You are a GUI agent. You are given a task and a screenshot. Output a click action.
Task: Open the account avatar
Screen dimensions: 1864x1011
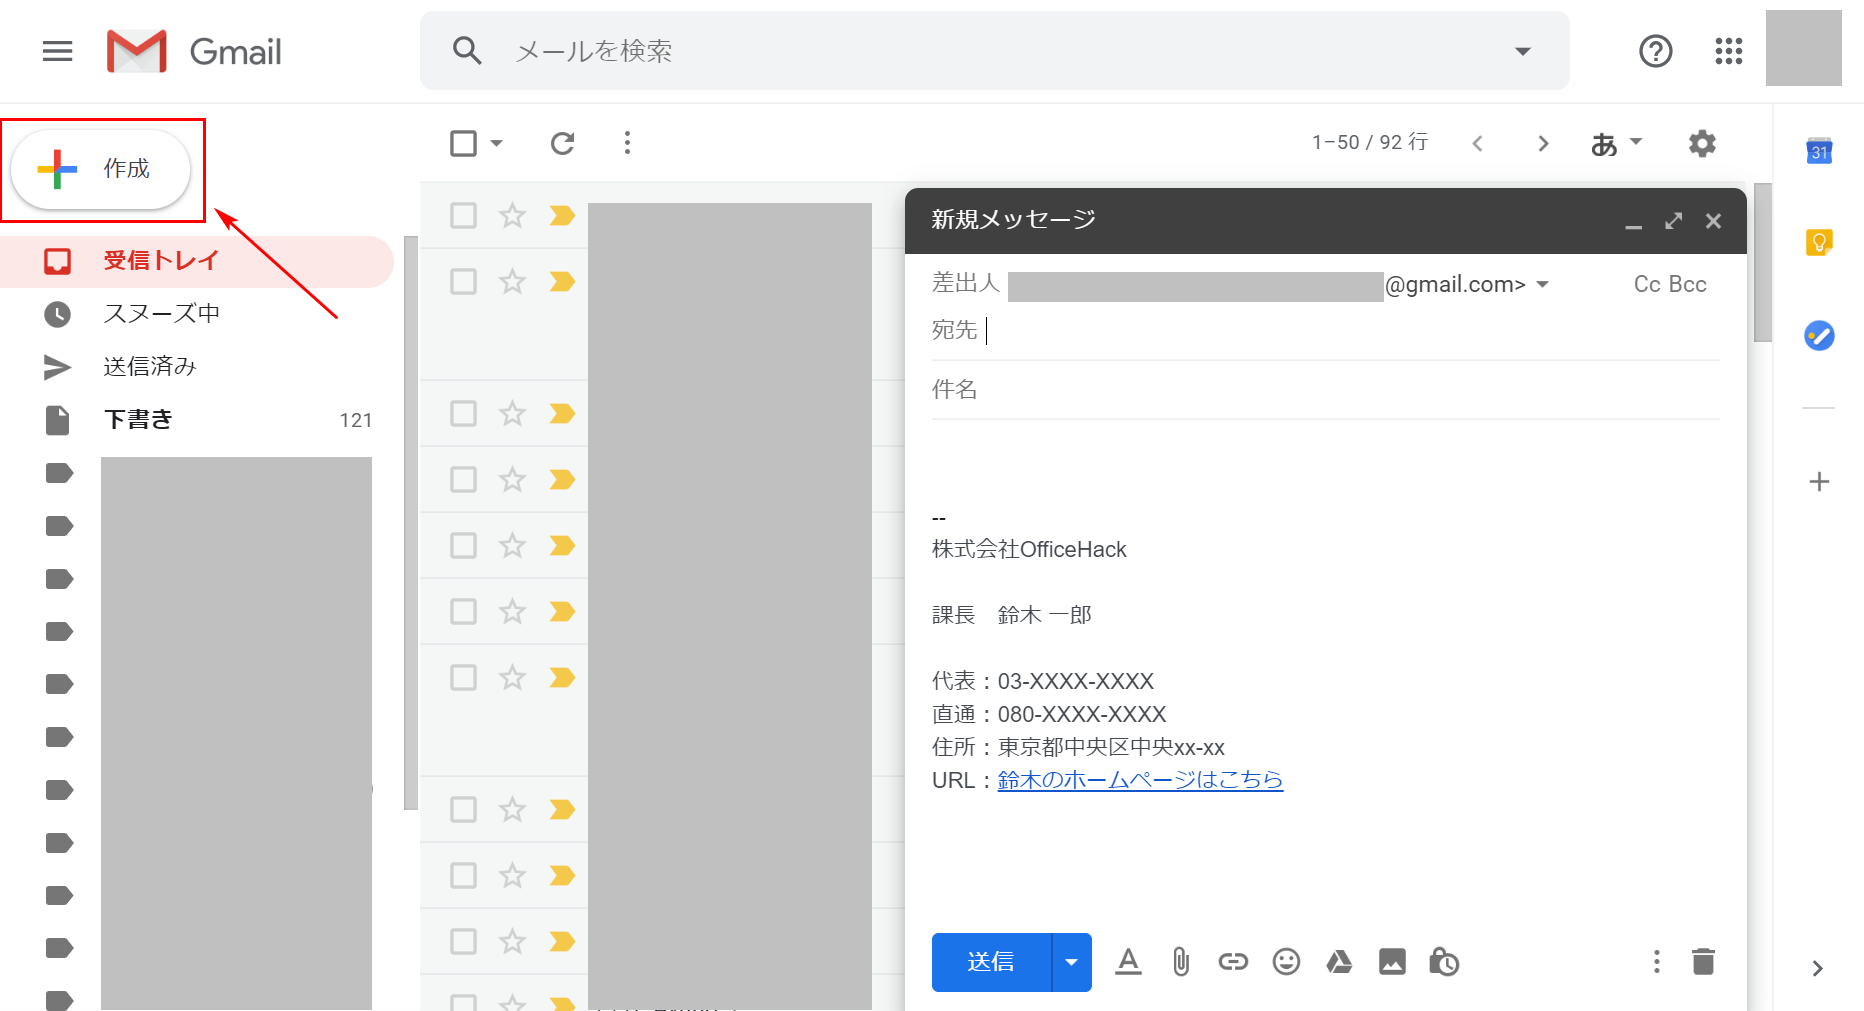1803,48
